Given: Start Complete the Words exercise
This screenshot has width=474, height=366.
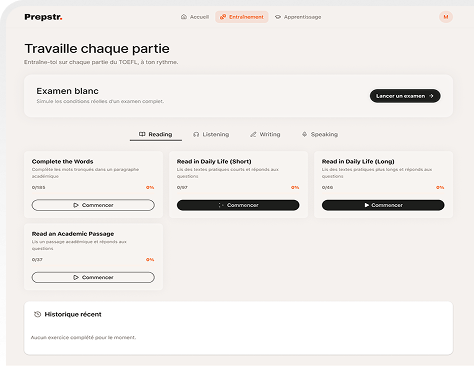Looking at the screenshot, I should 93,205.
